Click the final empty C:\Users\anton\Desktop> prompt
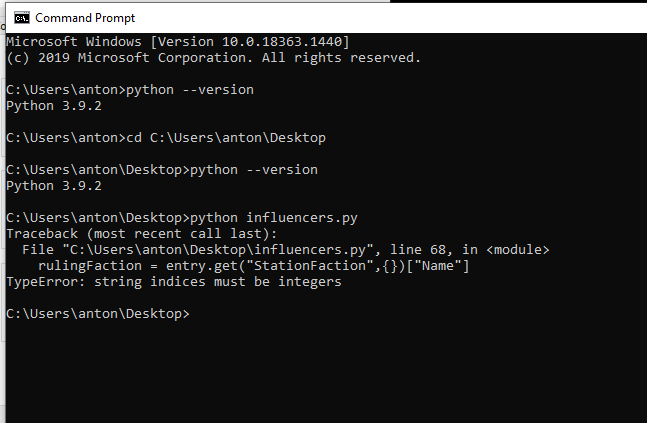Screen dimensions: 647x423 tap(98, 314)
